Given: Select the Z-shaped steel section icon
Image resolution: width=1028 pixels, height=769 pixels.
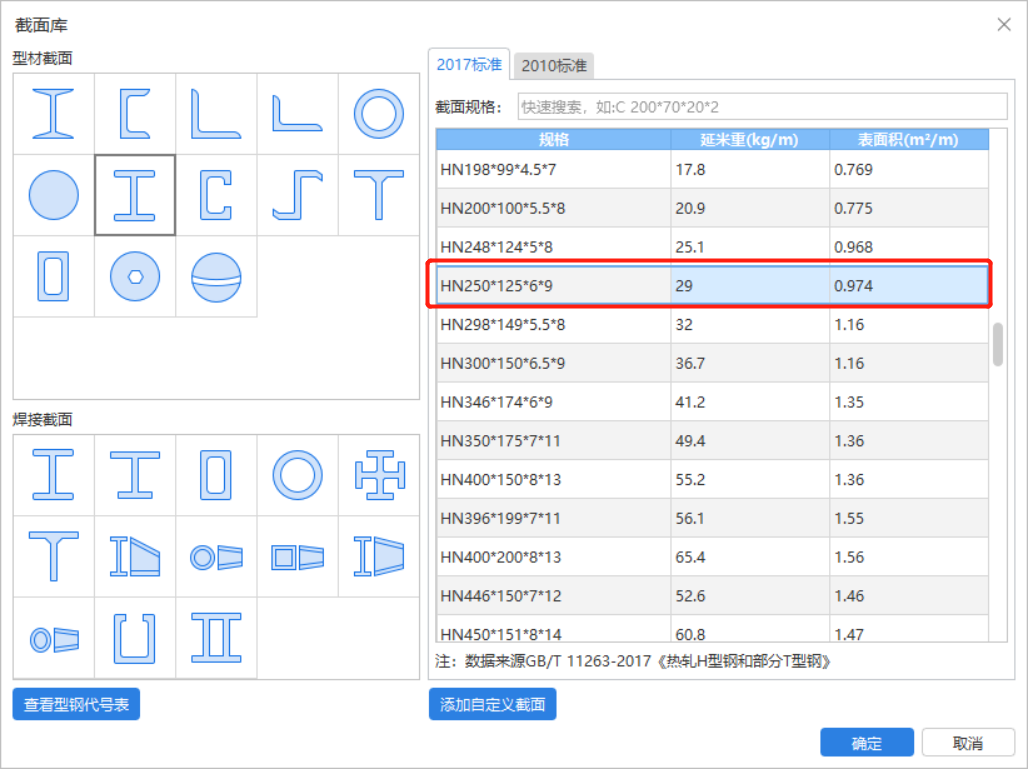Looking at the screenshot, I should click(297, 195).
